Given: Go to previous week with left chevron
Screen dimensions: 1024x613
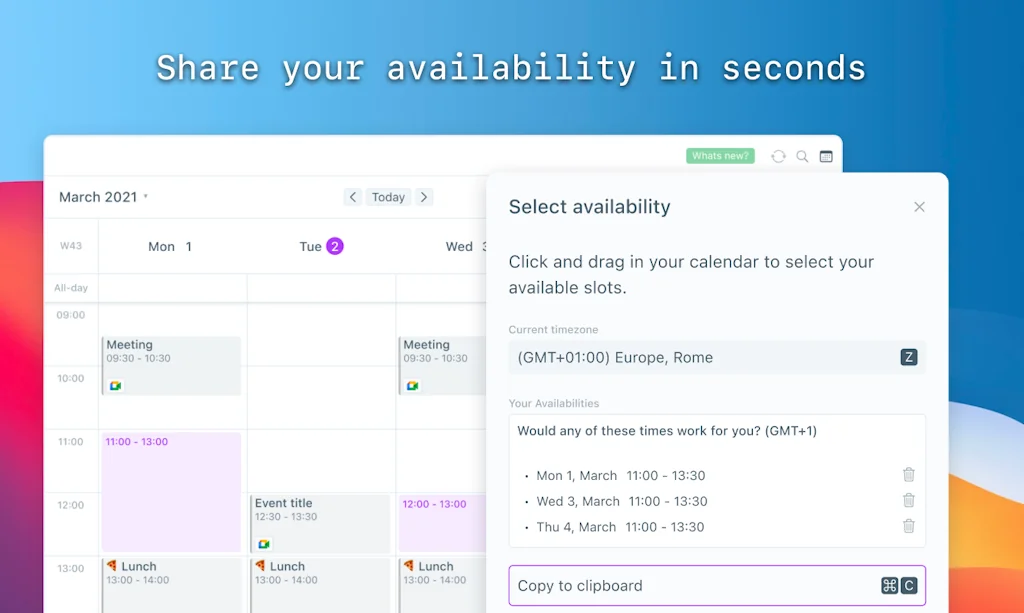Looking at the screenshot, I should coord(352,197).
